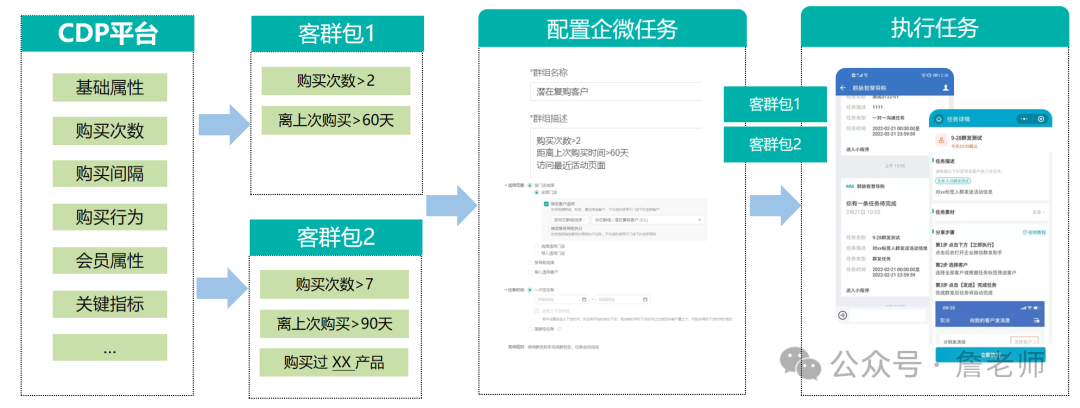Click the 客群包1 header above 购买次数>2
1080x408 pixels.
click(337, 33)
